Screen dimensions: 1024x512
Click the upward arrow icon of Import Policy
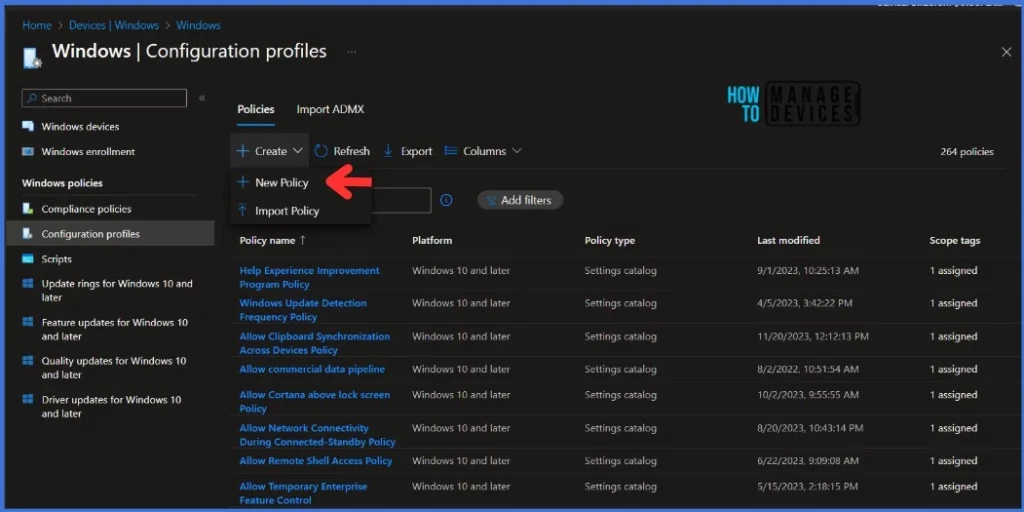[243, 210]
